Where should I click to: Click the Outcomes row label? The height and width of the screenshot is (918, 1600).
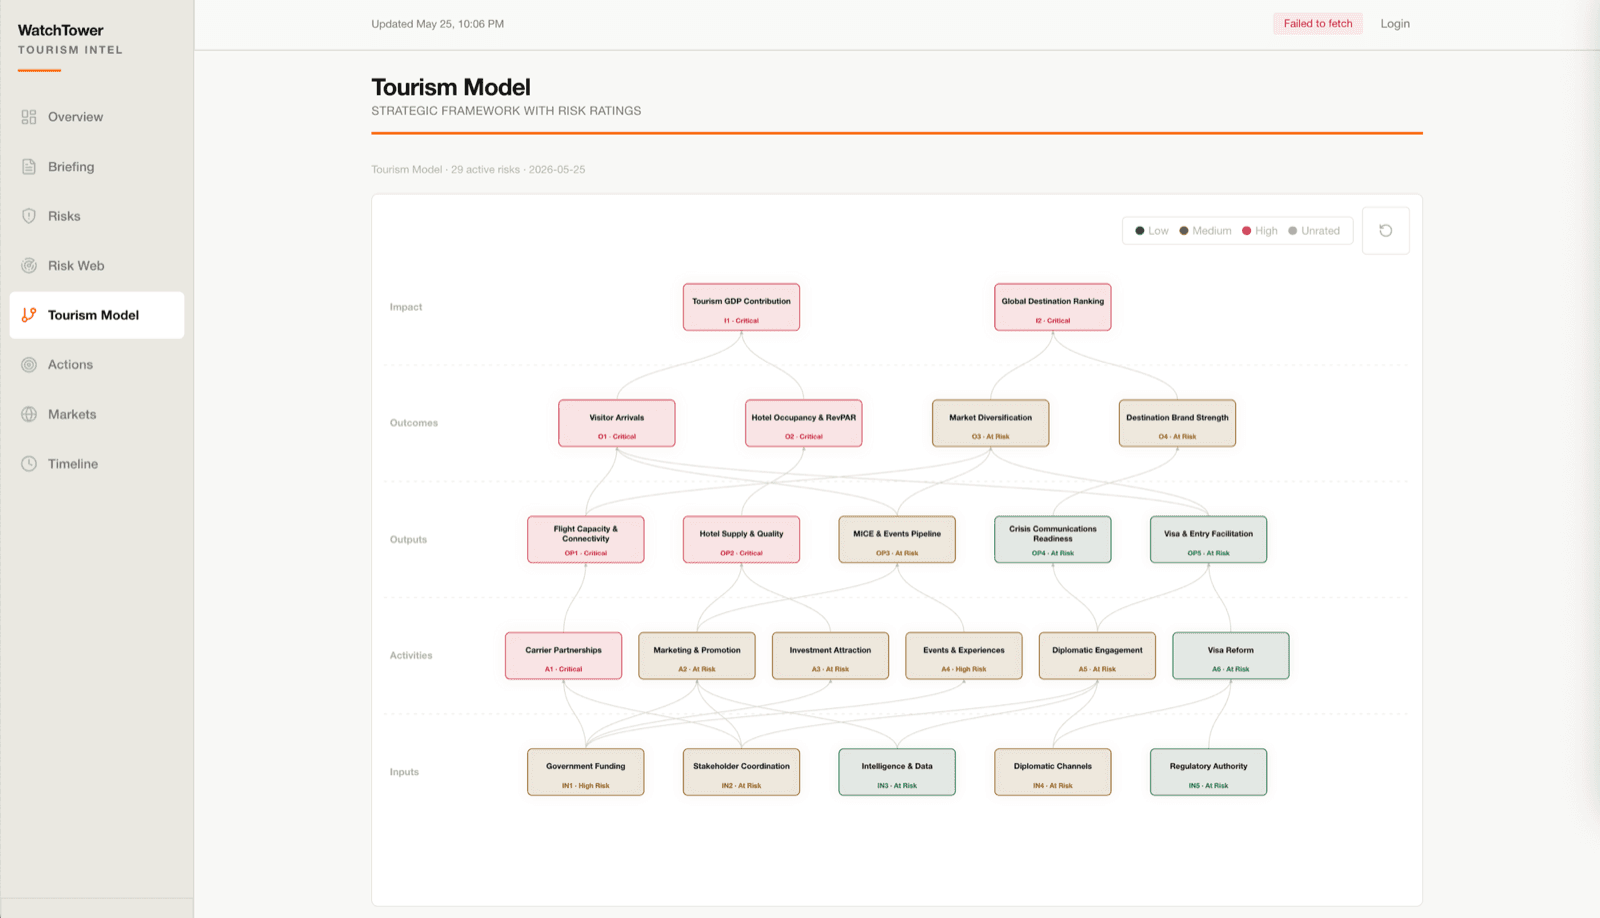[414, 423]
